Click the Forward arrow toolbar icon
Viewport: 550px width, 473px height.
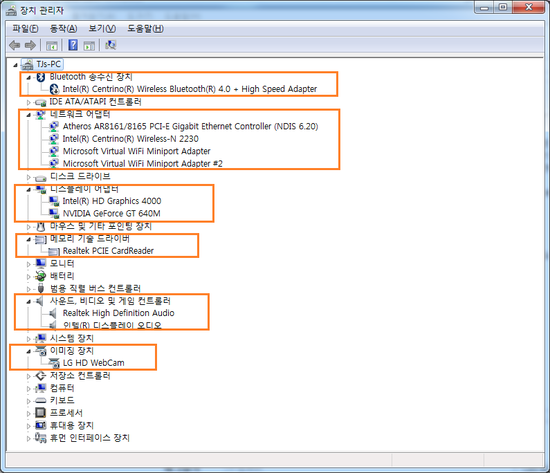click(31, 45)
